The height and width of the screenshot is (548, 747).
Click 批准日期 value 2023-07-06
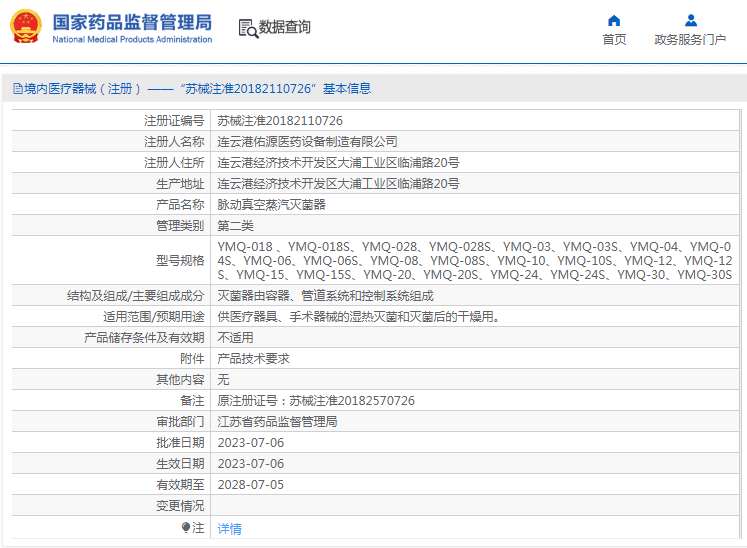251,443
